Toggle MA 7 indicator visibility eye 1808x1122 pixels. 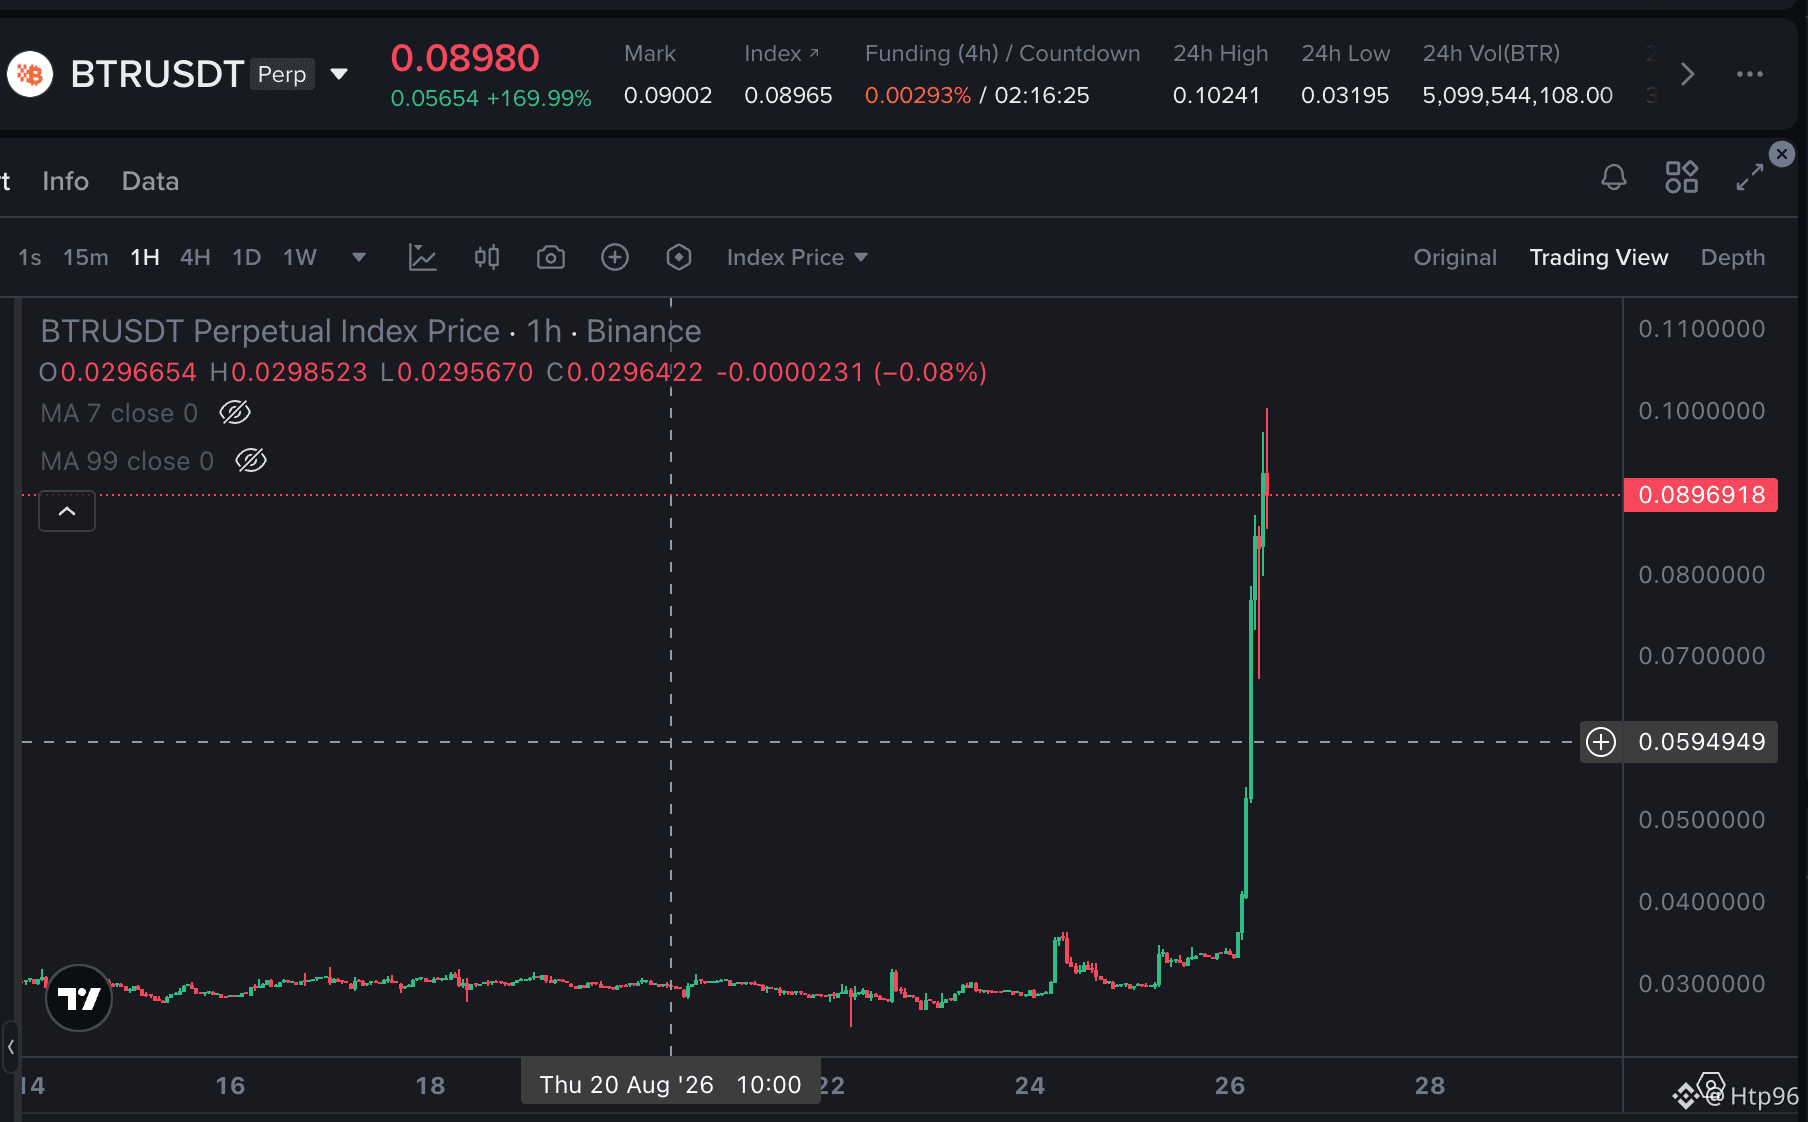235,412
